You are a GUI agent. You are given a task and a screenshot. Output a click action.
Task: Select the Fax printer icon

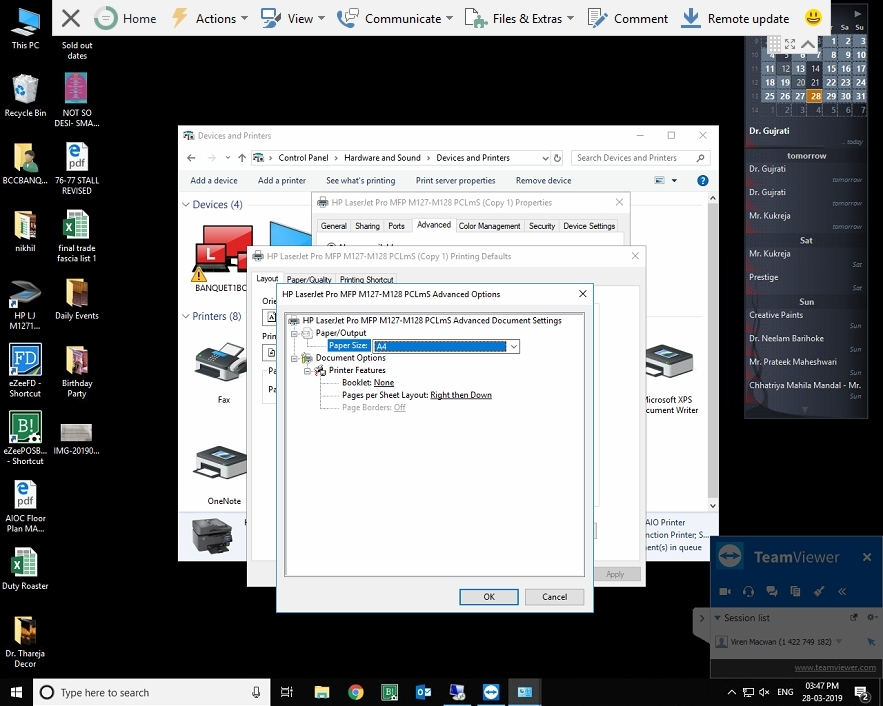[x=221, y=372]
